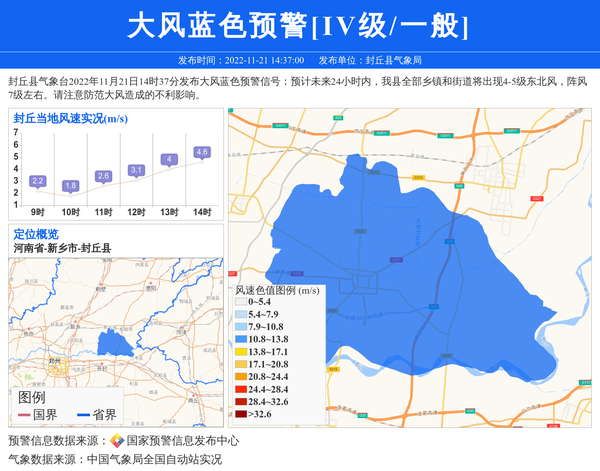Click the 4 wind speed label at 13时
Image resolution: width=600 pixels, height=471 pixels.
pos(170,159)
